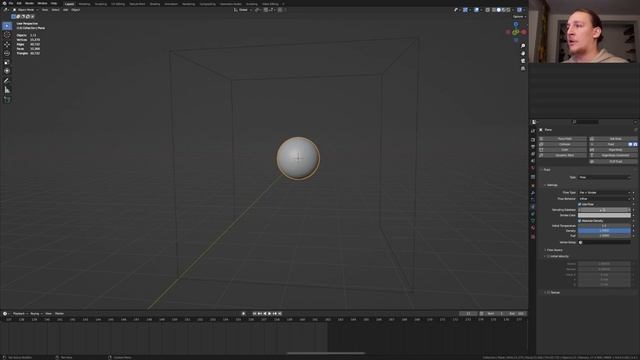
Task: Click the blue Z axis gizmo circle
Action: 516,24
